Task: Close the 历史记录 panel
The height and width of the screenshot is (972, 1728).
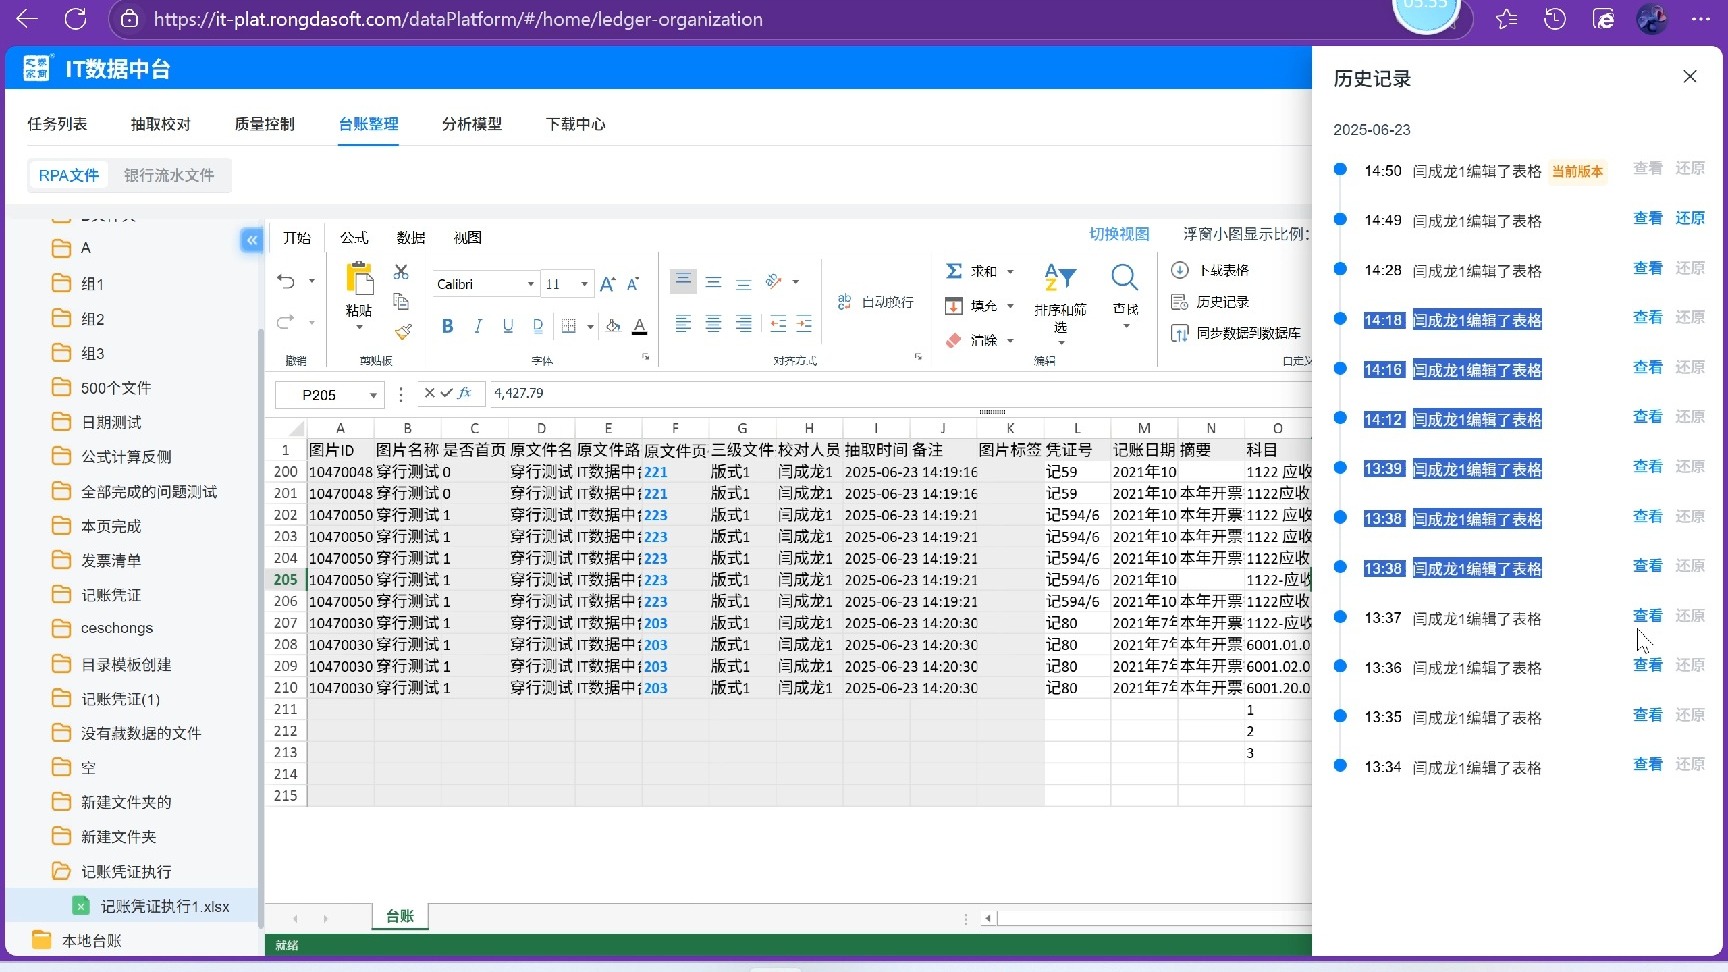Action: pyautogui.click(x=1690, y=77)
